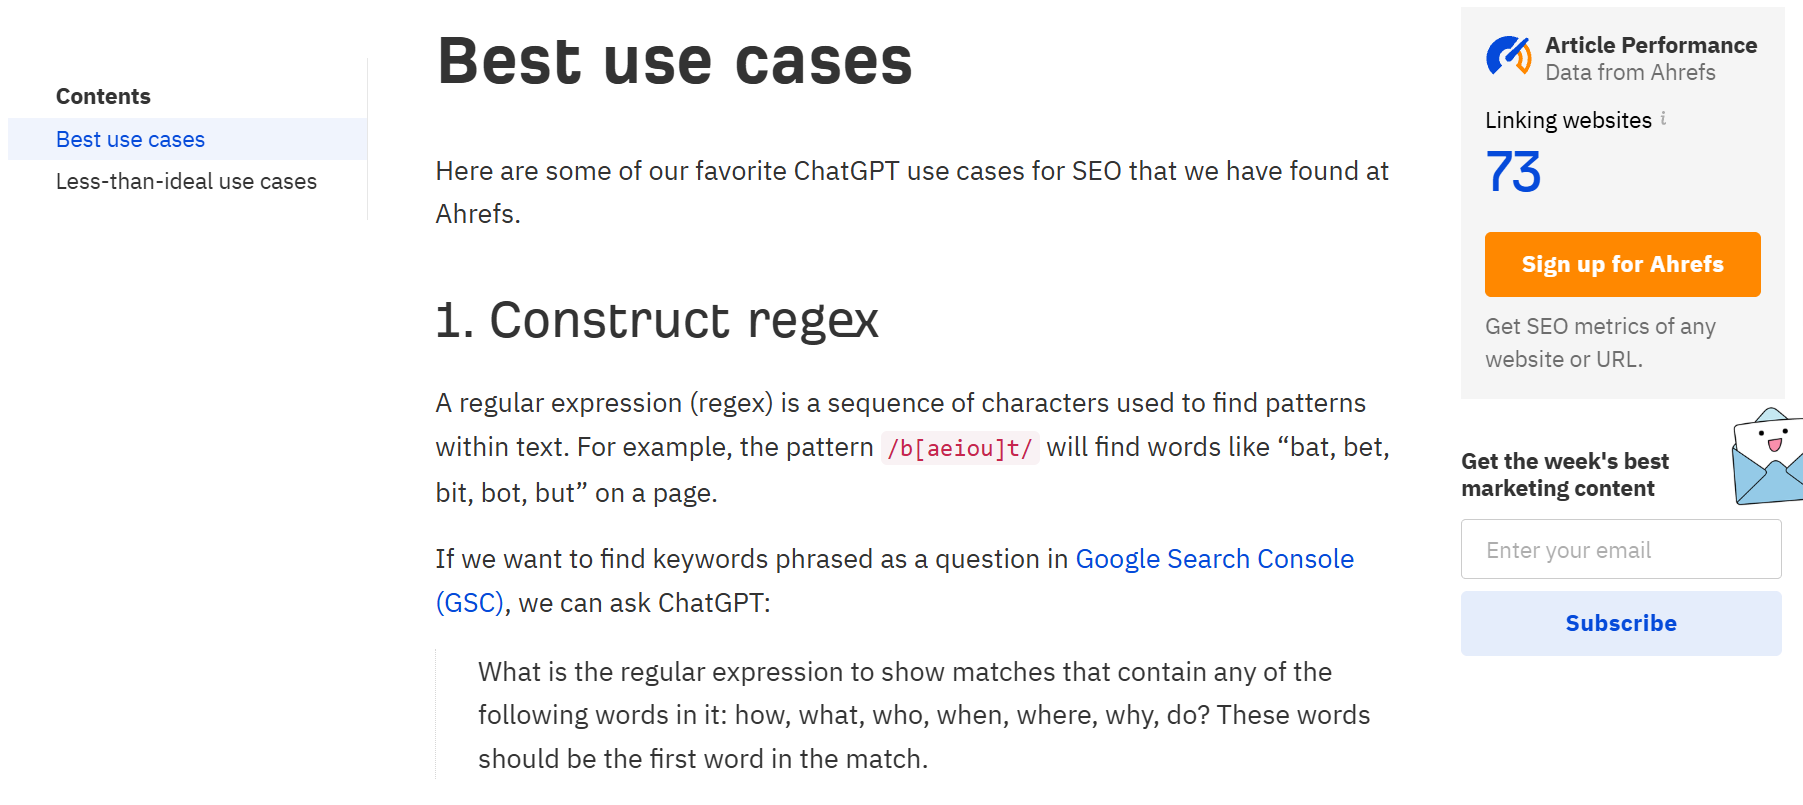The height and width of the screenshot is (805, 1803).
Task: Focus the Enter your email field
Action: (1620, 549)
